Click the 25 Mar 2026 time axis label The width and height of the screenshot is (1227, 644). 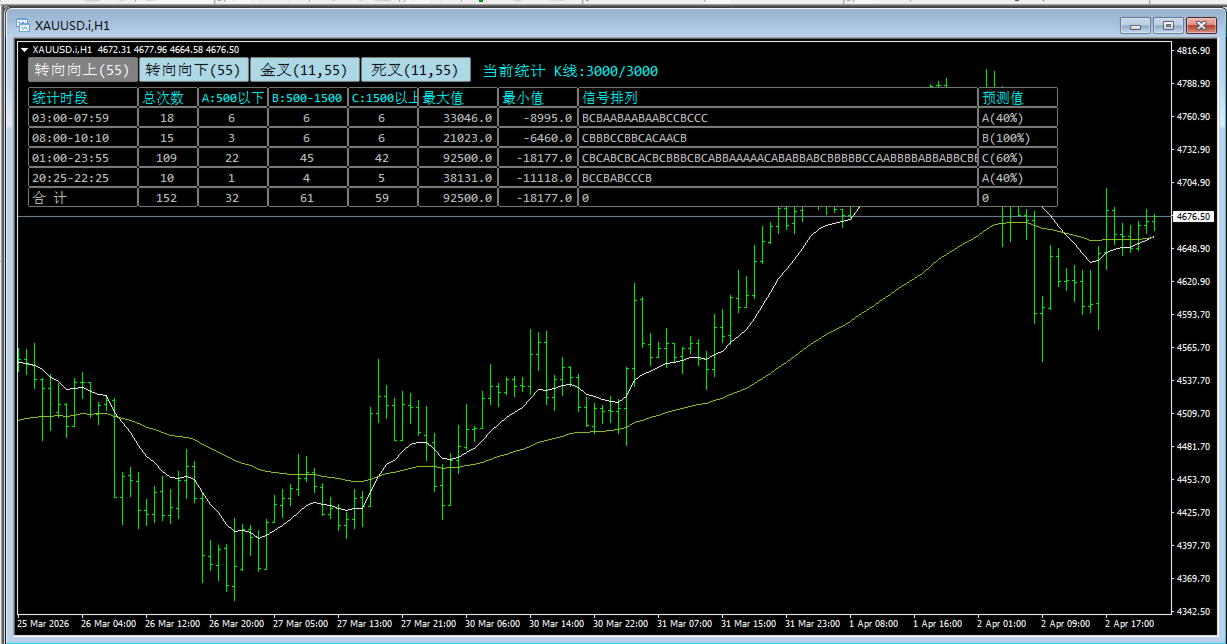pyautogui.click(x=42, y=623)
